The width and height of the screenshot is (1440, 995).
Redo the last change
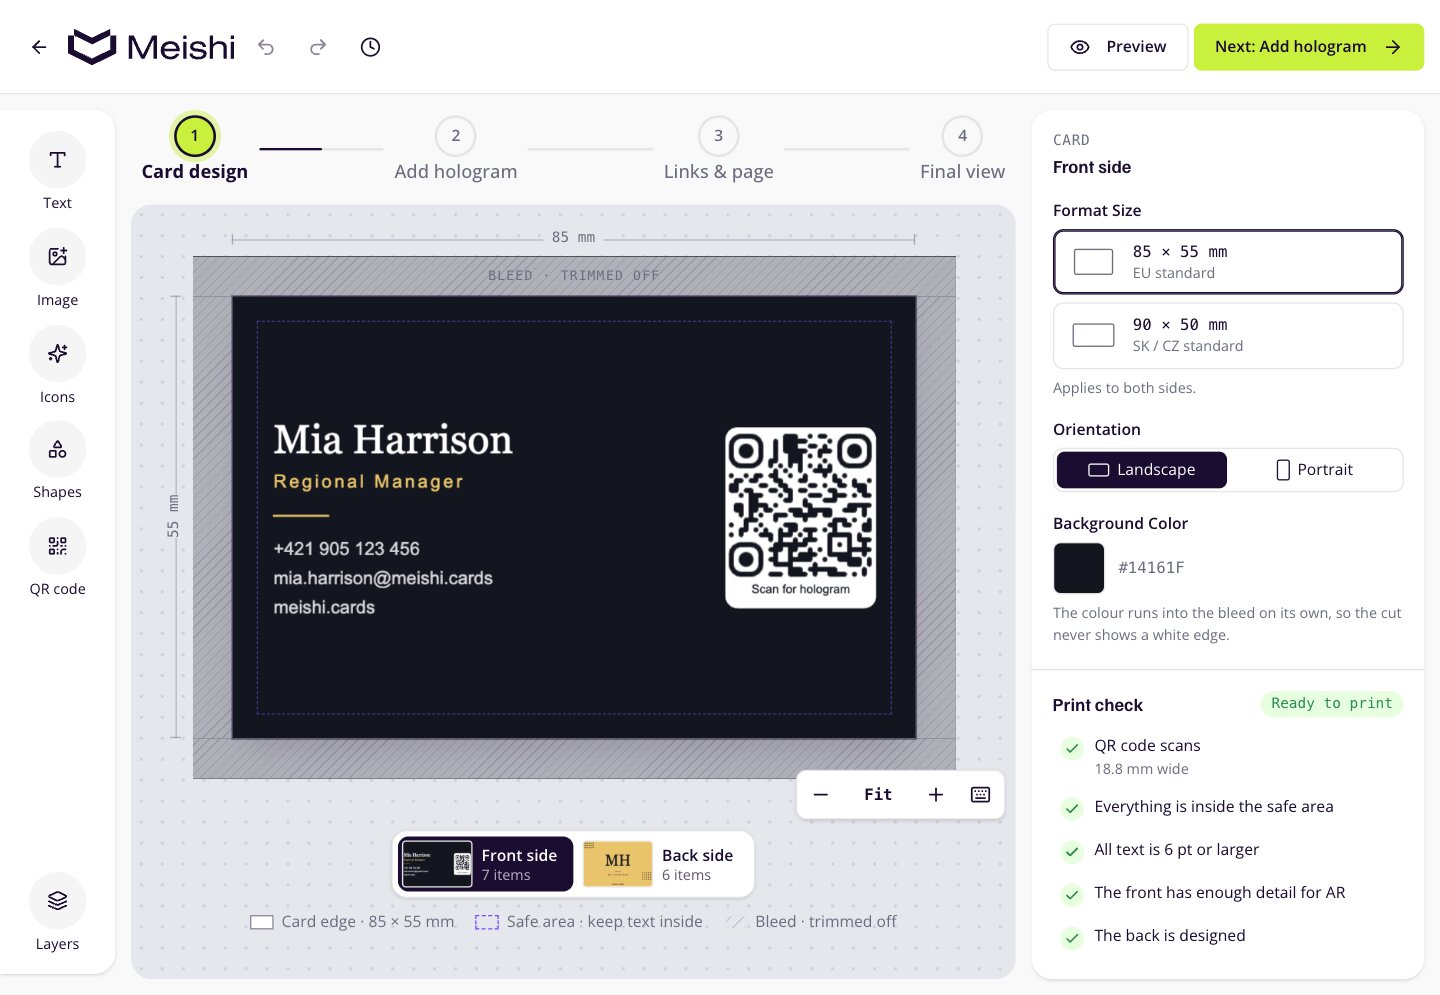coord(318,47)
